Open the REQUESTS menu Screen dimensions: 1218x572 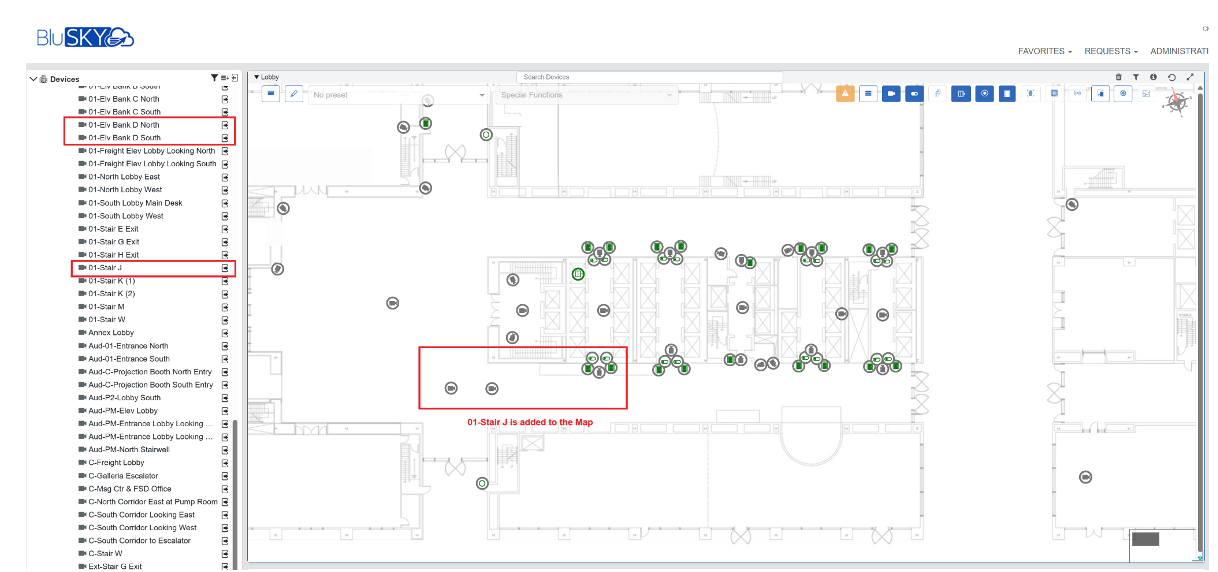coord(1111,51)
